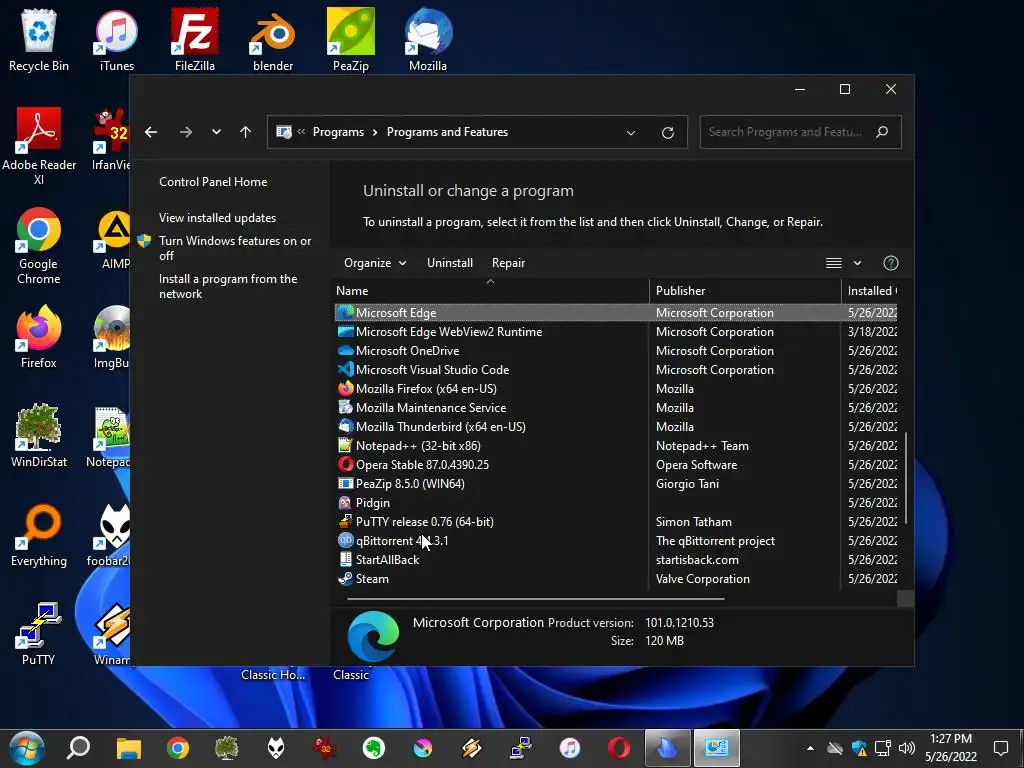Viewport: 1024px width, 768px height.
Task: Select PuTTY release 0.76 (64-bit) entry
Action: 616,522
